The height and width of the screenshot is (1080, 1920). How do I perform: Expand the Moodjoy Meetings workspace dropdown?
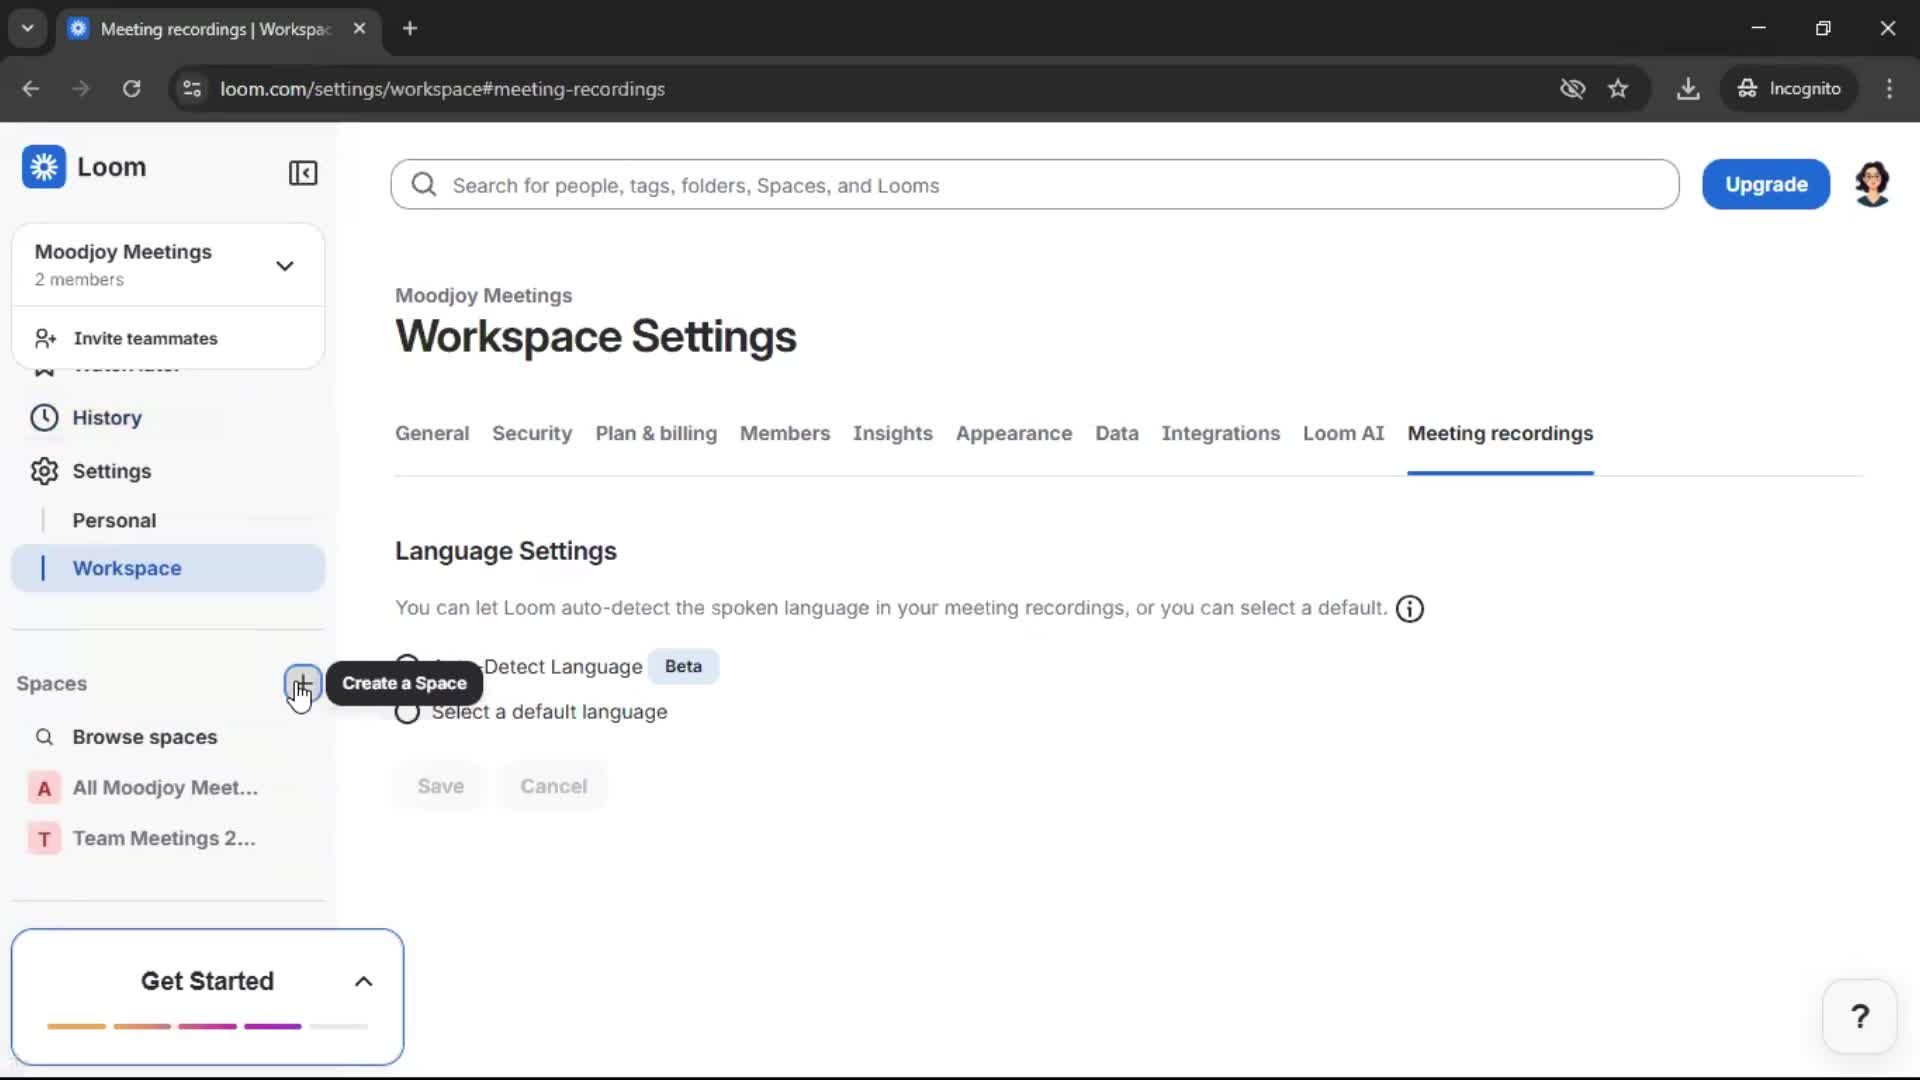[x=285, y=265]
